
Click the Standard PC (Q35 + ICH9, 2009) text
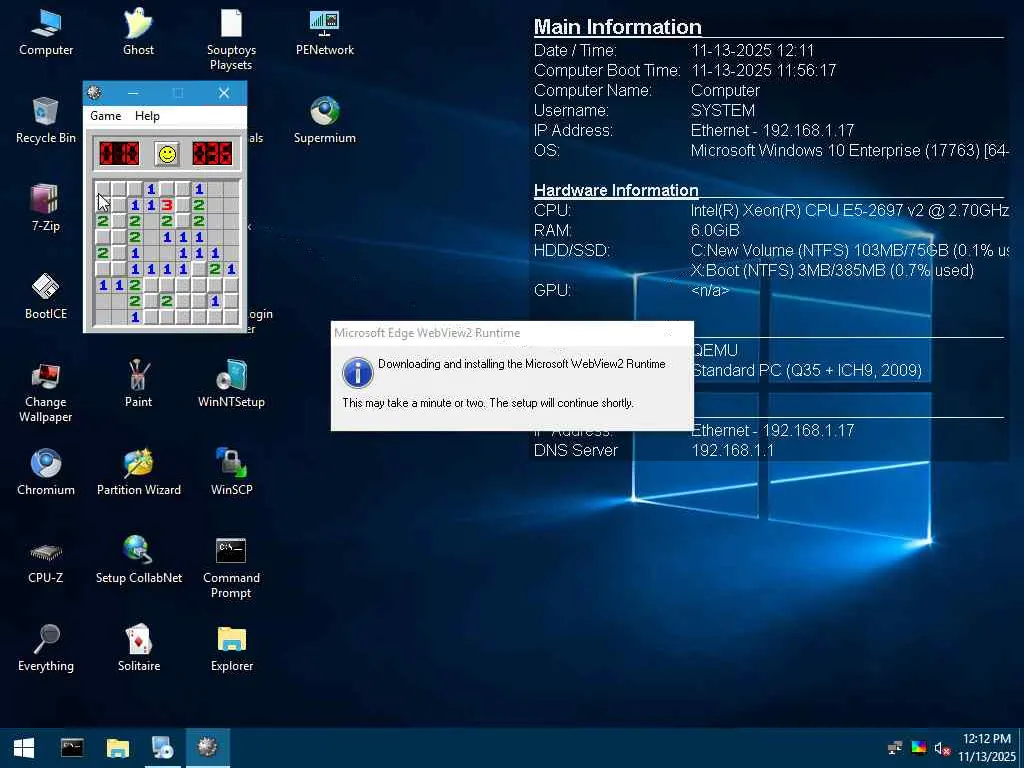(x=807, y=370)
